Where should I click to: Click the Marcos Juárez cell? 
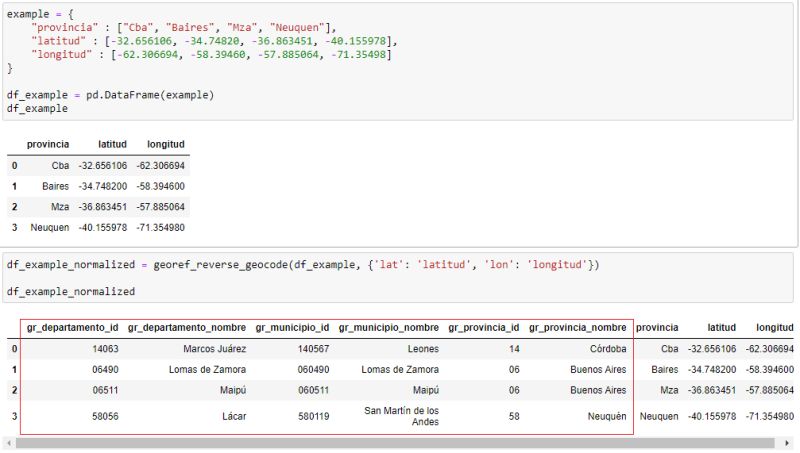(x=215, y=349)
